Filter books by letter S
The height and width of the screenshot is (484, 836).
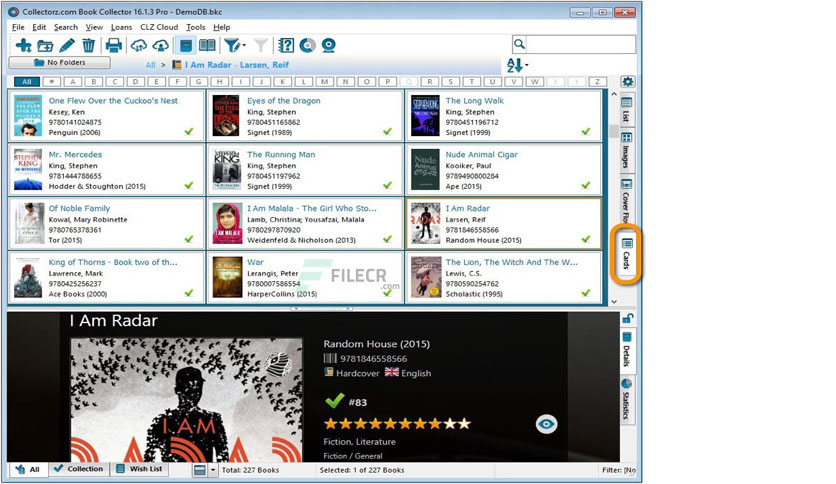[451, 82]
